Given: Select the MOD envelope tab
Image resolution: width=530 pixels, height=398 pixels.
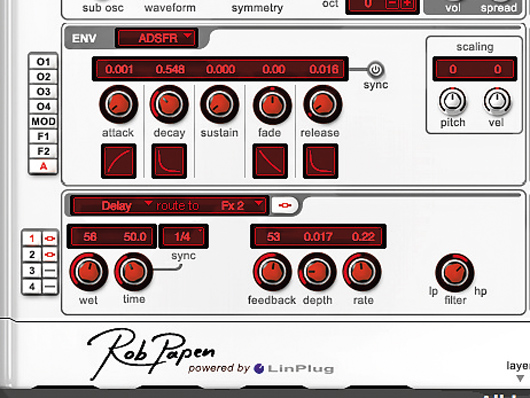Looking at the screenshot, I should (x=43, y=121).
